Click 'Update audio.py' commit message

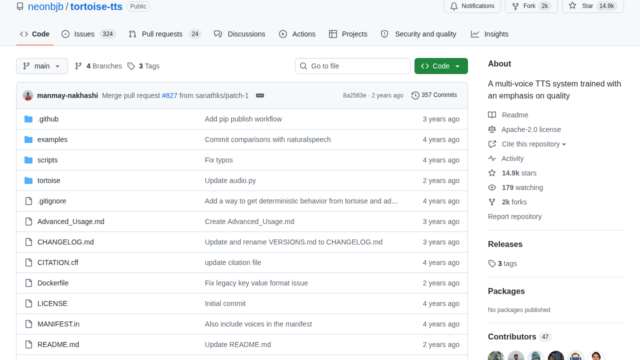230,180
